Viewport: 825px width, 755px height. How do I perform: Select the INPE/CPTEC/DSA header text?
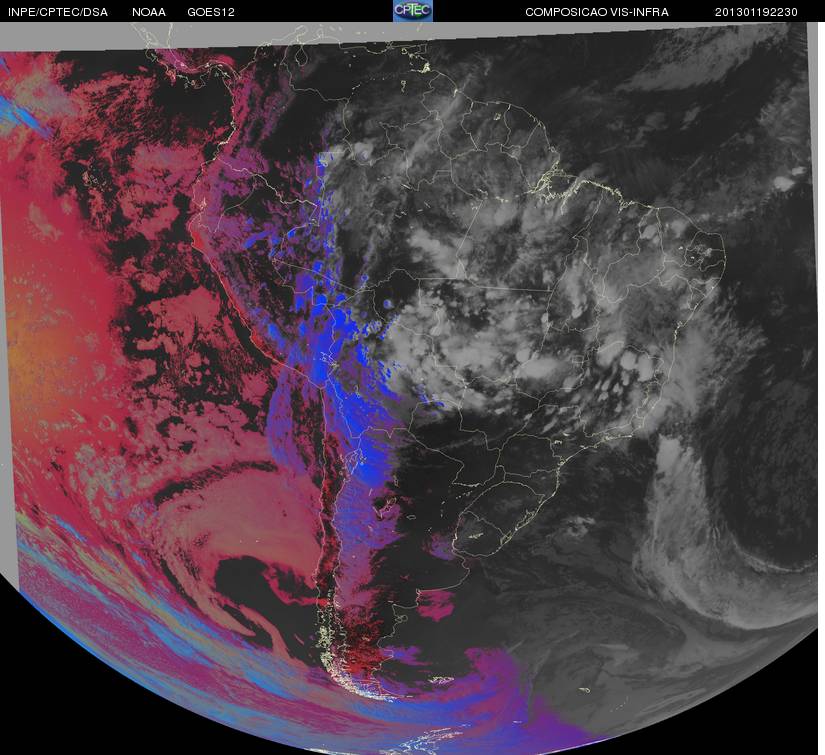58,12
